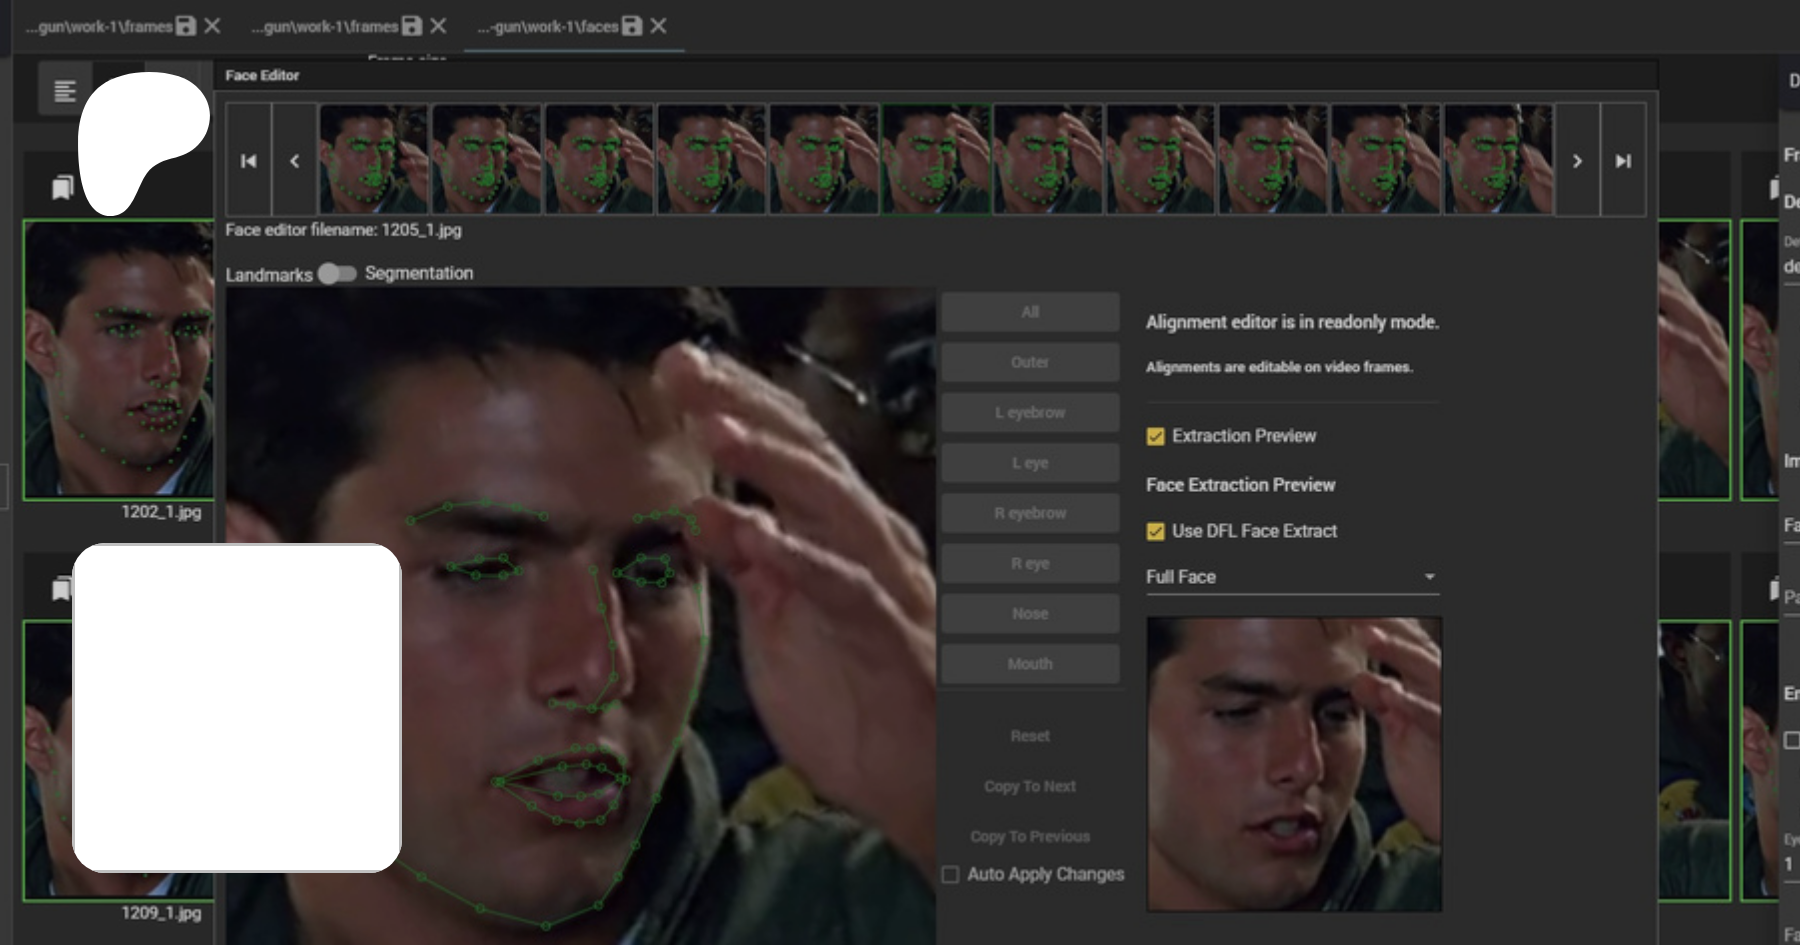Close the second frames tab
The width and height of the screenshot is (1800, 945).
point(438,26)
